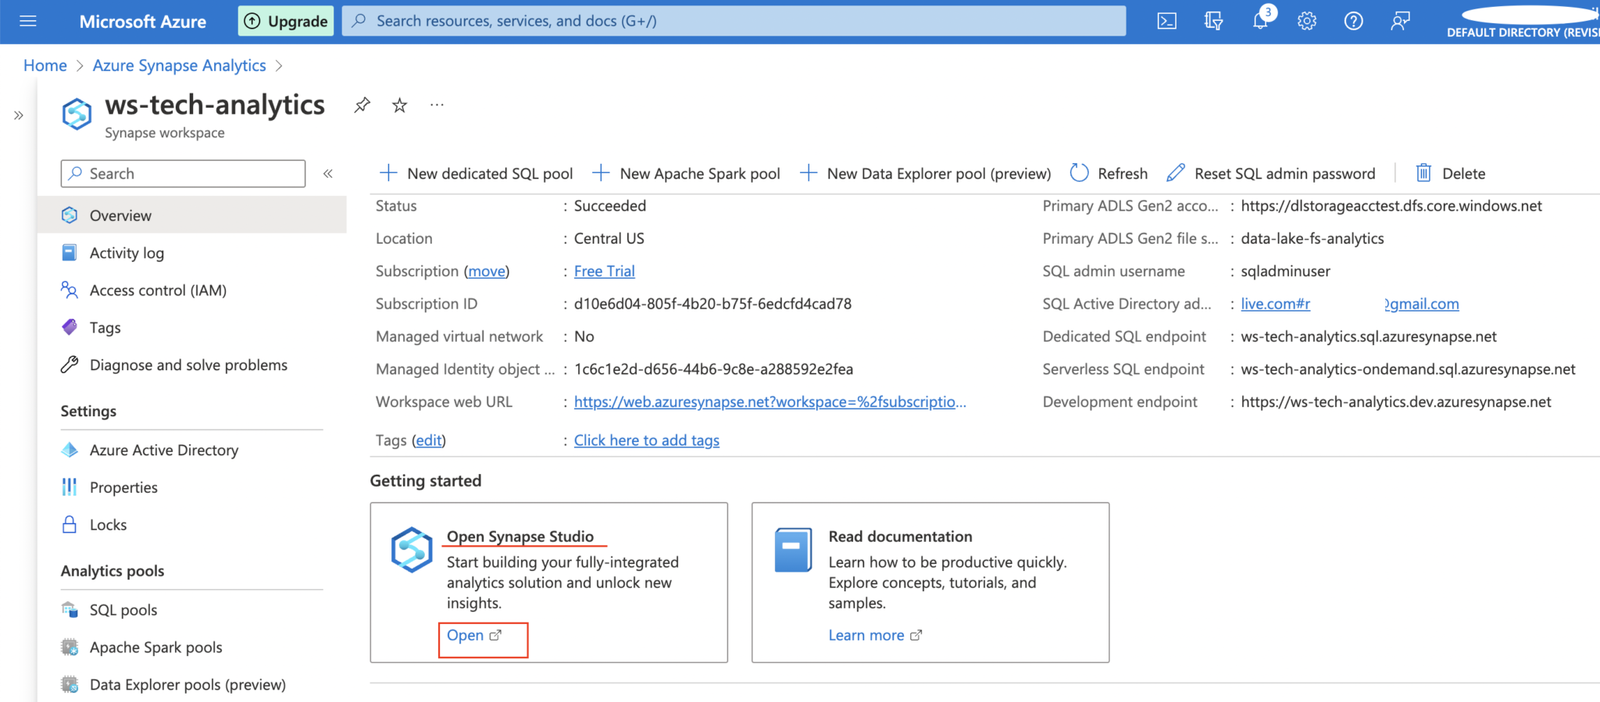Click Refresh in the toolbar
Viewport: 1600px width, 702px height.
(x=1109, y=174)
